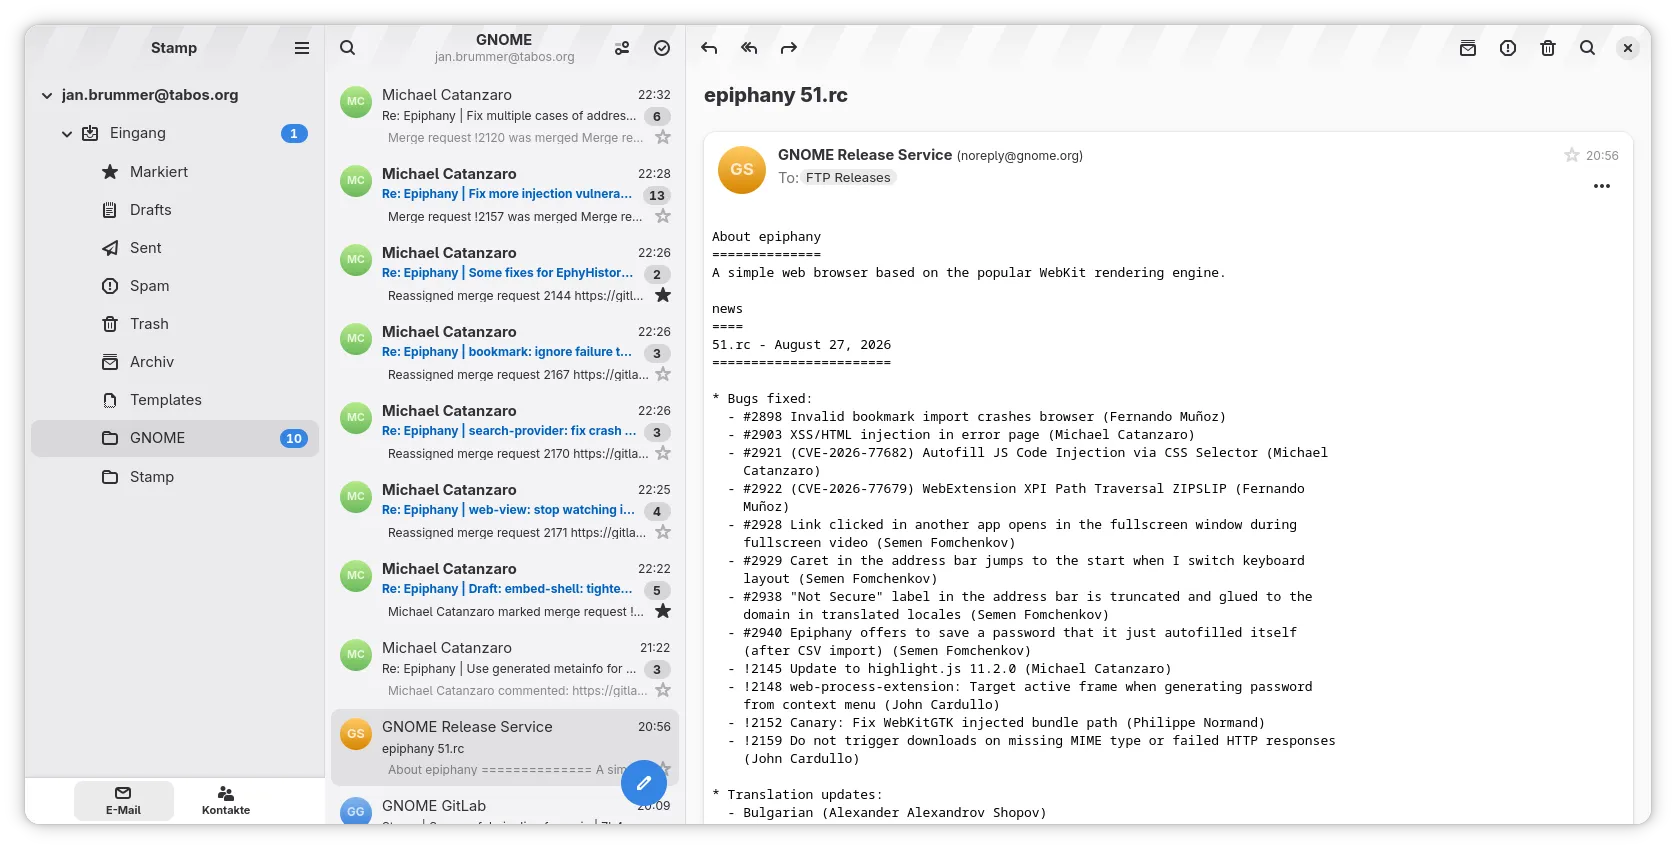Toggle mark-all-read check icon
Screen dimensions: 1676x849
tap(662, 48)
